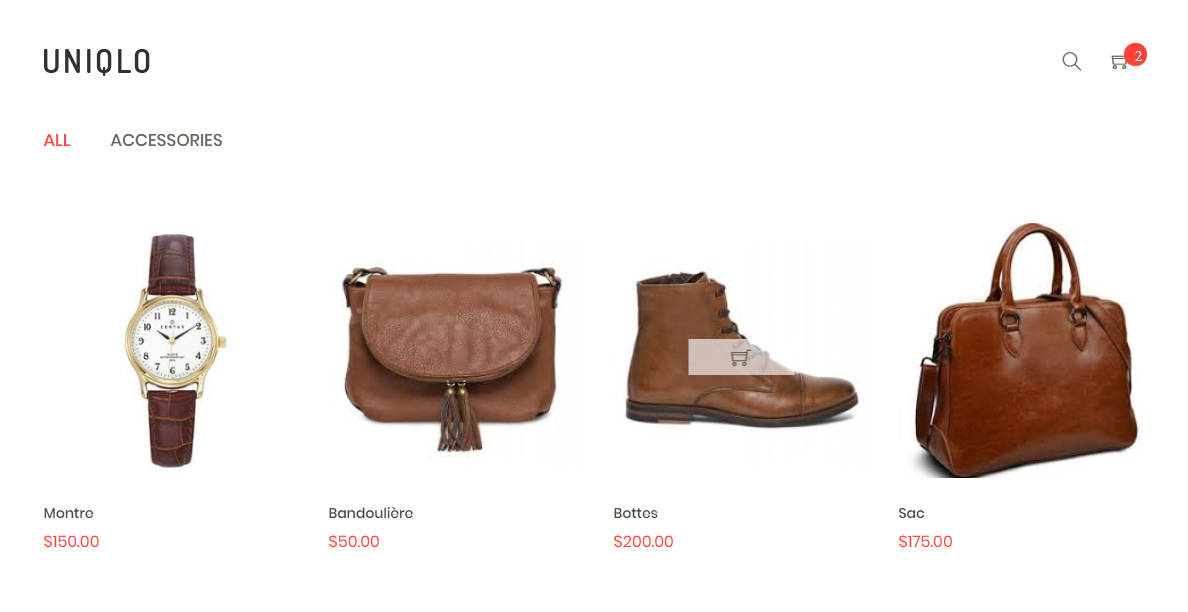The height and width of the screenshot is (612, 1188).
Task: Open the Sac product title
Action: pyautogui.click(x=911, y=514)
